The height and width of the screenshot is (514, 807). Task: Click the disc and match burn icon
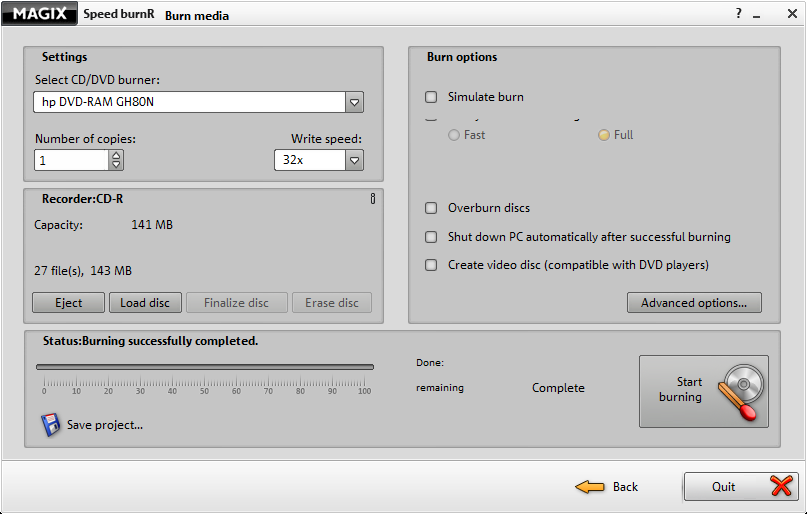740,392
